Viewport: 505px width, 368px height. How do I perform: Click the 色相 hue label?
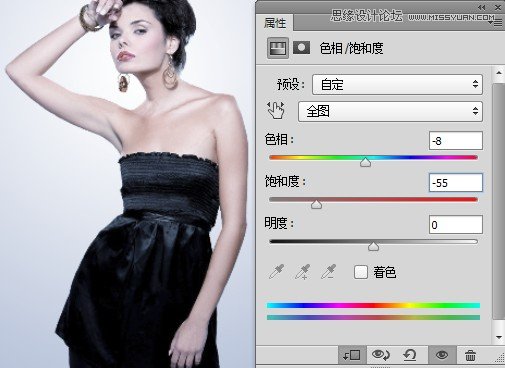point(279,139)
